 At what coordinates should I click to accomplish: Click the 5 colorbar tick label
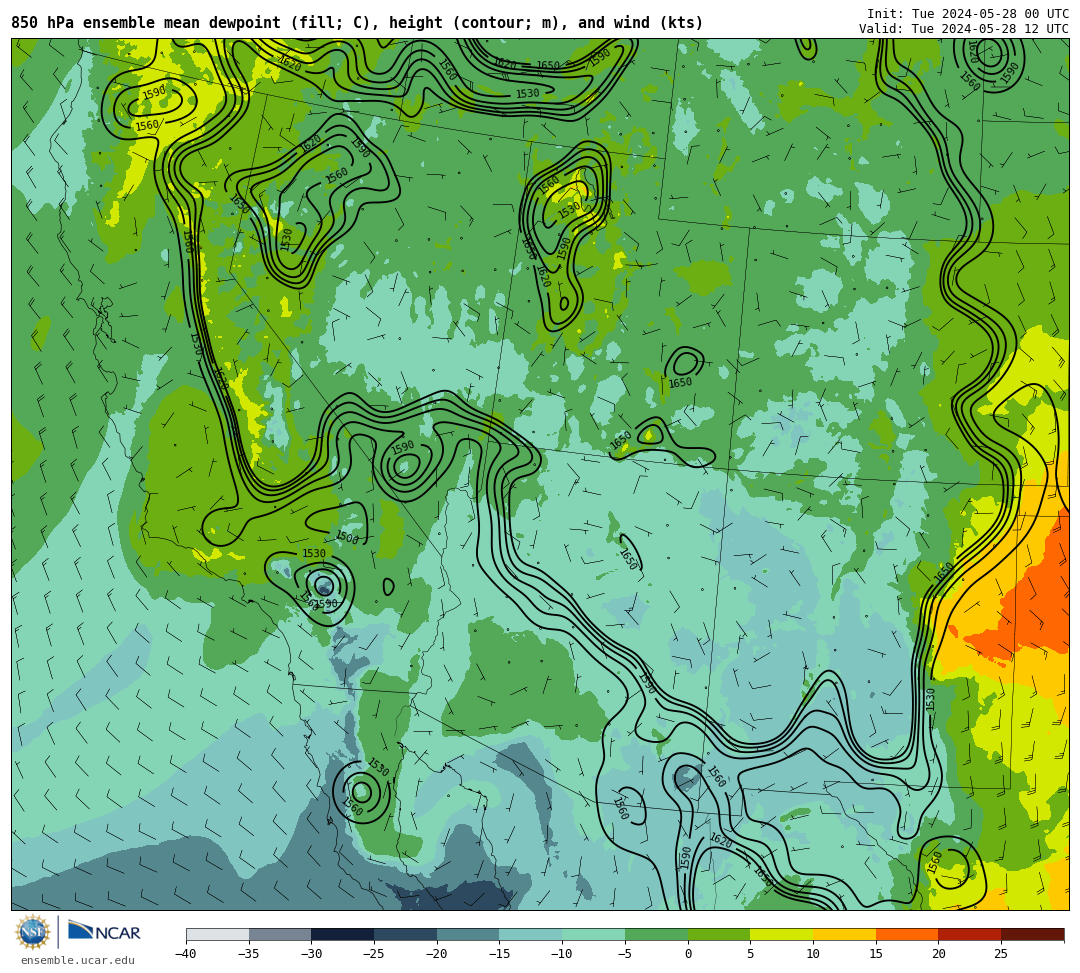[751, 954]
